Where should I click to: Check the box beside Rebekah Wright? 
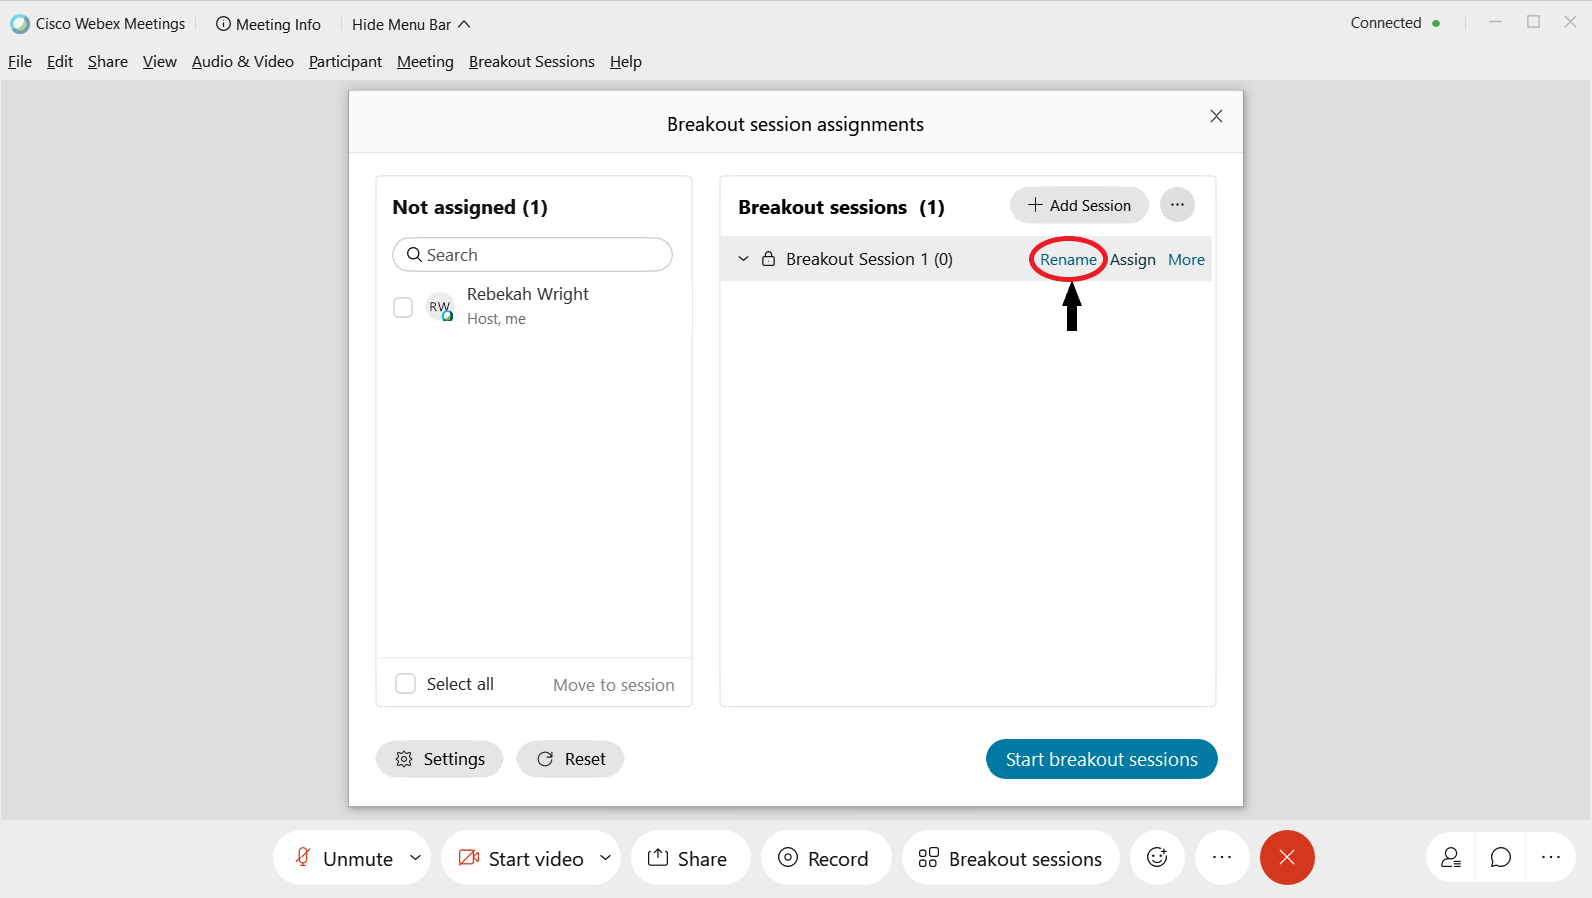(403, 307)
